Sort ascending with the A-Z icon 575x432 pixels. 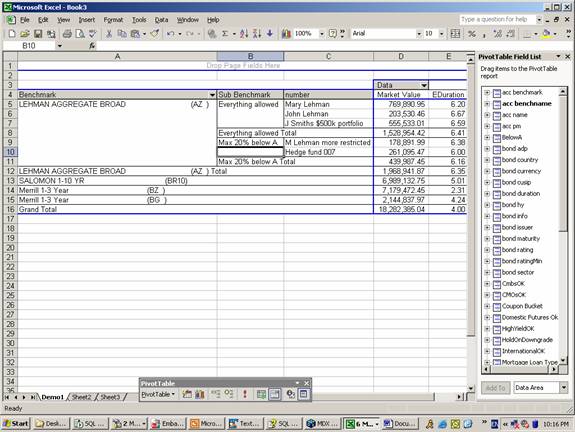244,34
